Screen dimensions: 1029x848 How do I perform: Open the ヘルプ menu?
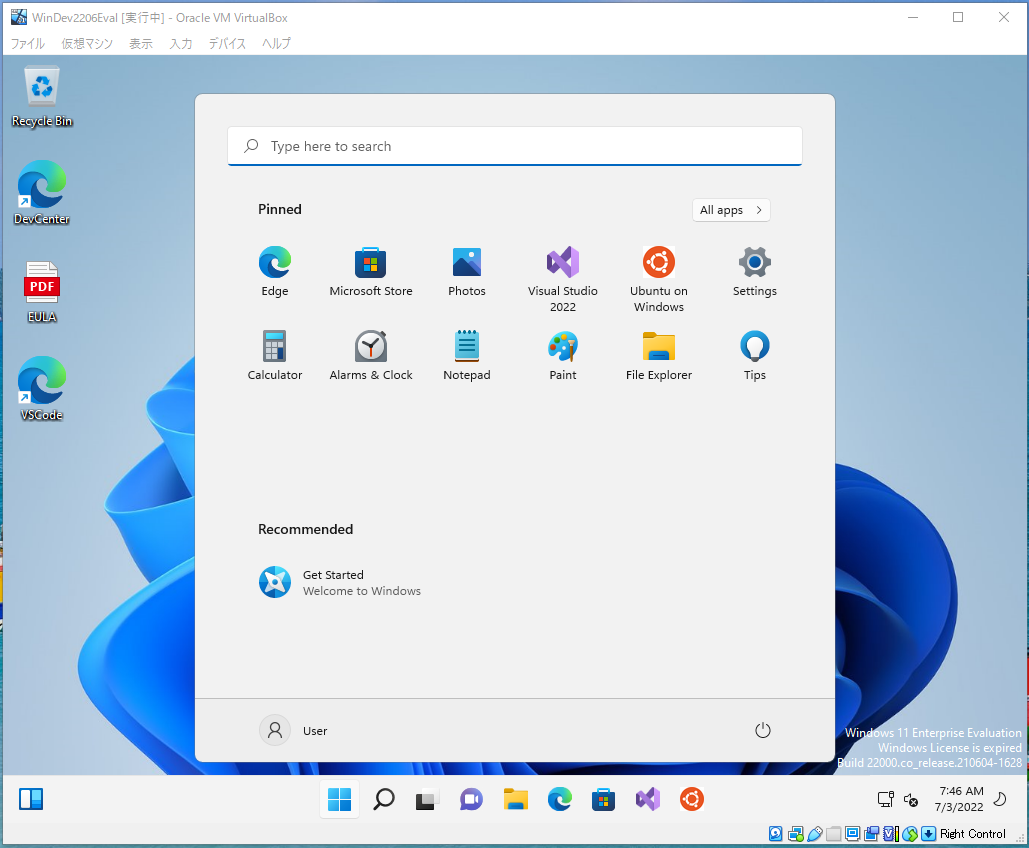276,43
